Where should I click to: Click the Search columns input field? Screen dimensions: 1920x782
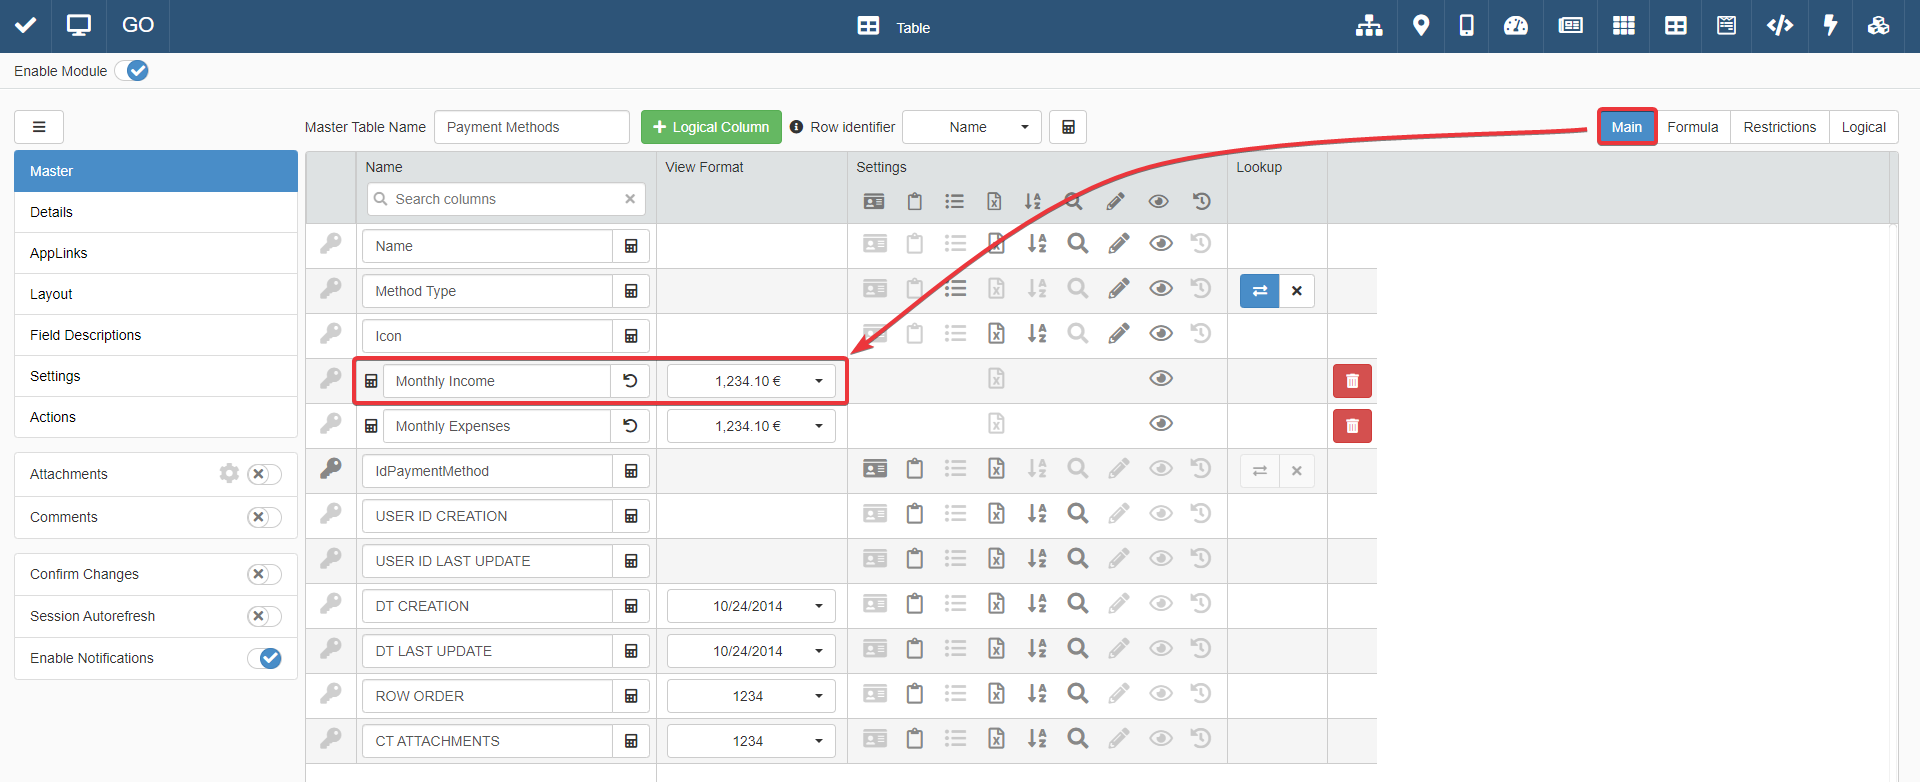505,199
